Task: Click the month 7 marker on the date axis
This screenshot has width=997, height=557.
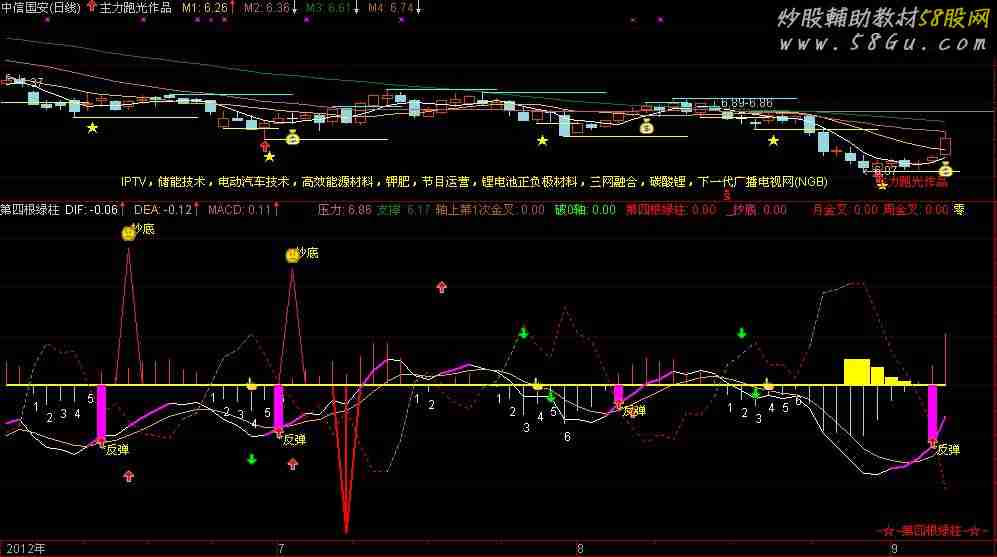Action: coord(280,549)
